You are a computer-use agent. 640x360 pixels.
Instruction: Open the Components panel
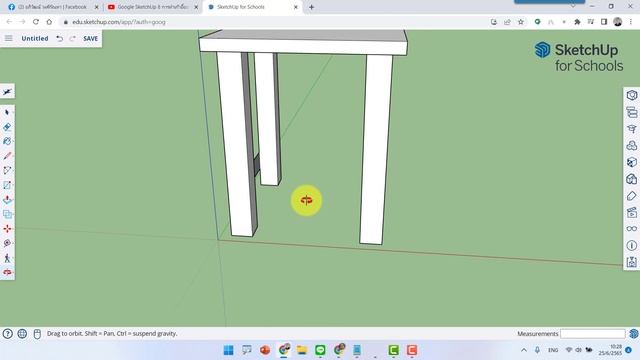point(632,146)
